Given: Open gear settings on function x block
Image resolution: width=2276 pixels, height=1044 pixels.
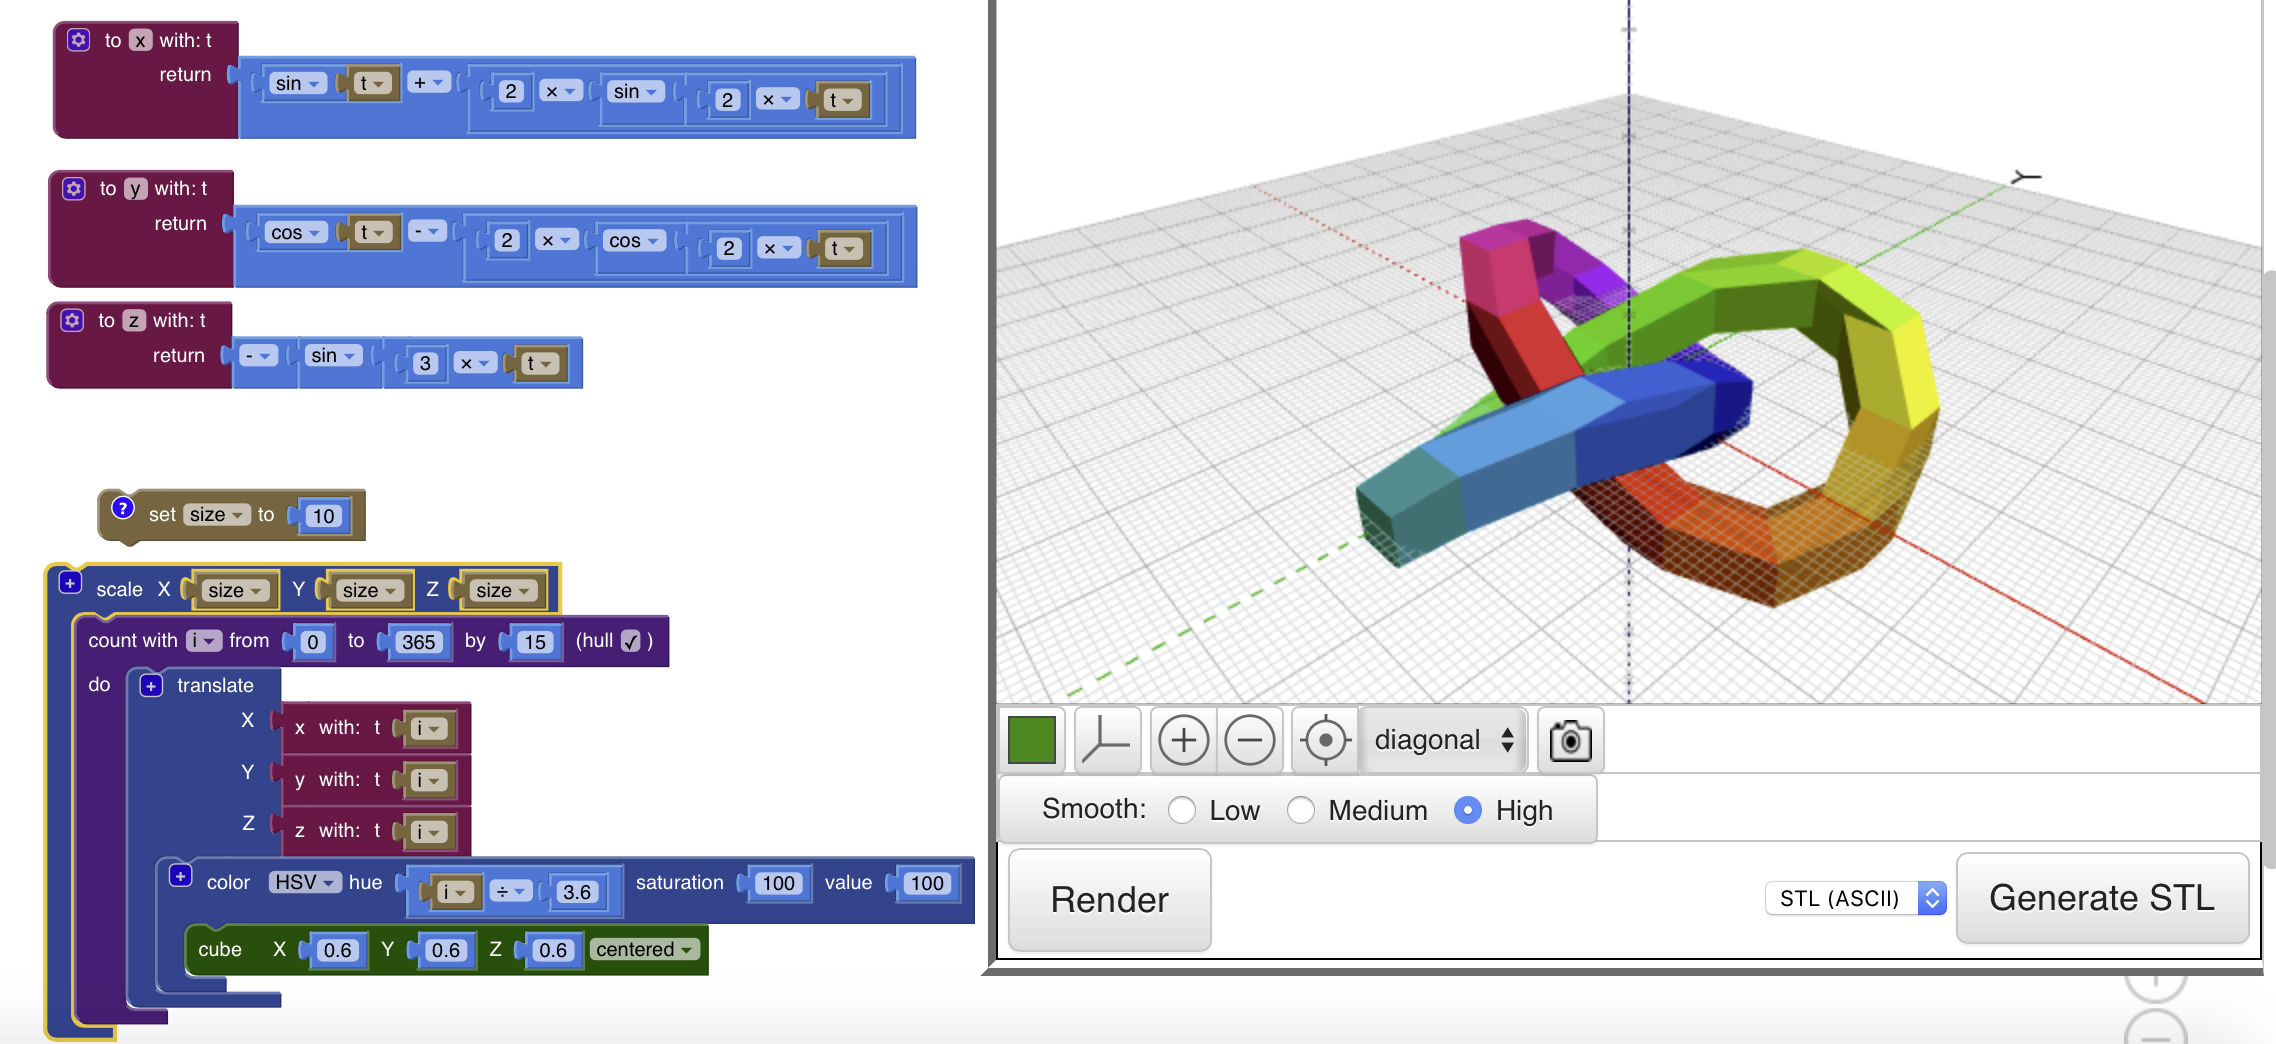Looking at the screenshot, I should pos(78,40).
